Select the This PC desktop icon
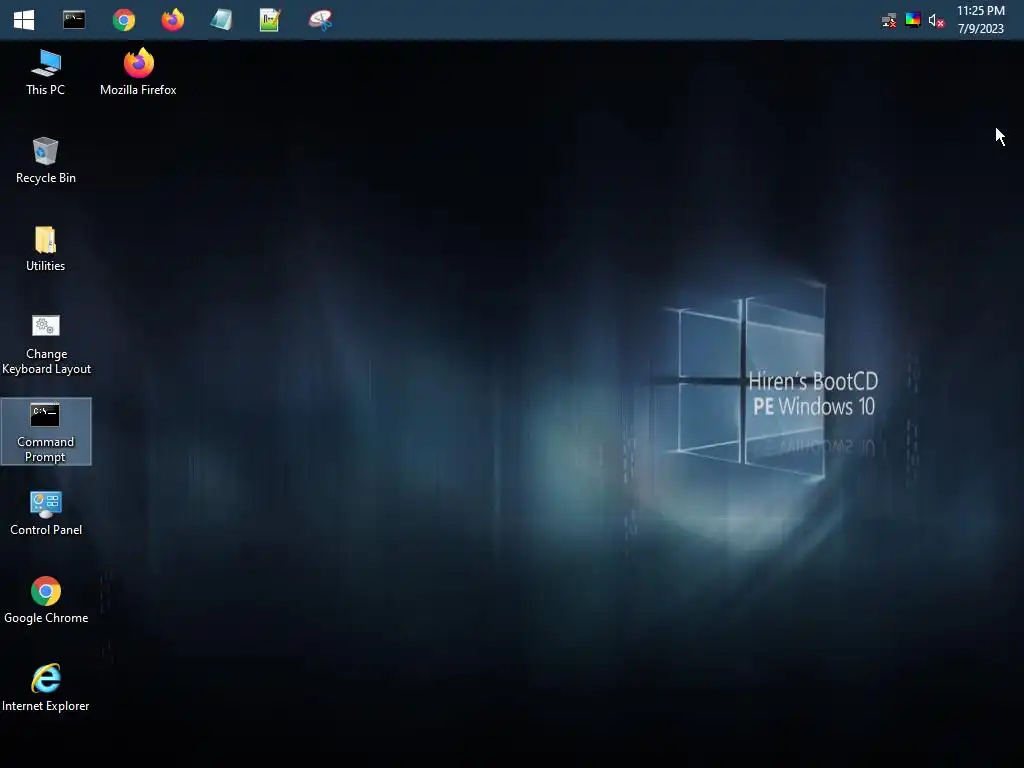Screen dimensions: 1024x768 point(46,72)
